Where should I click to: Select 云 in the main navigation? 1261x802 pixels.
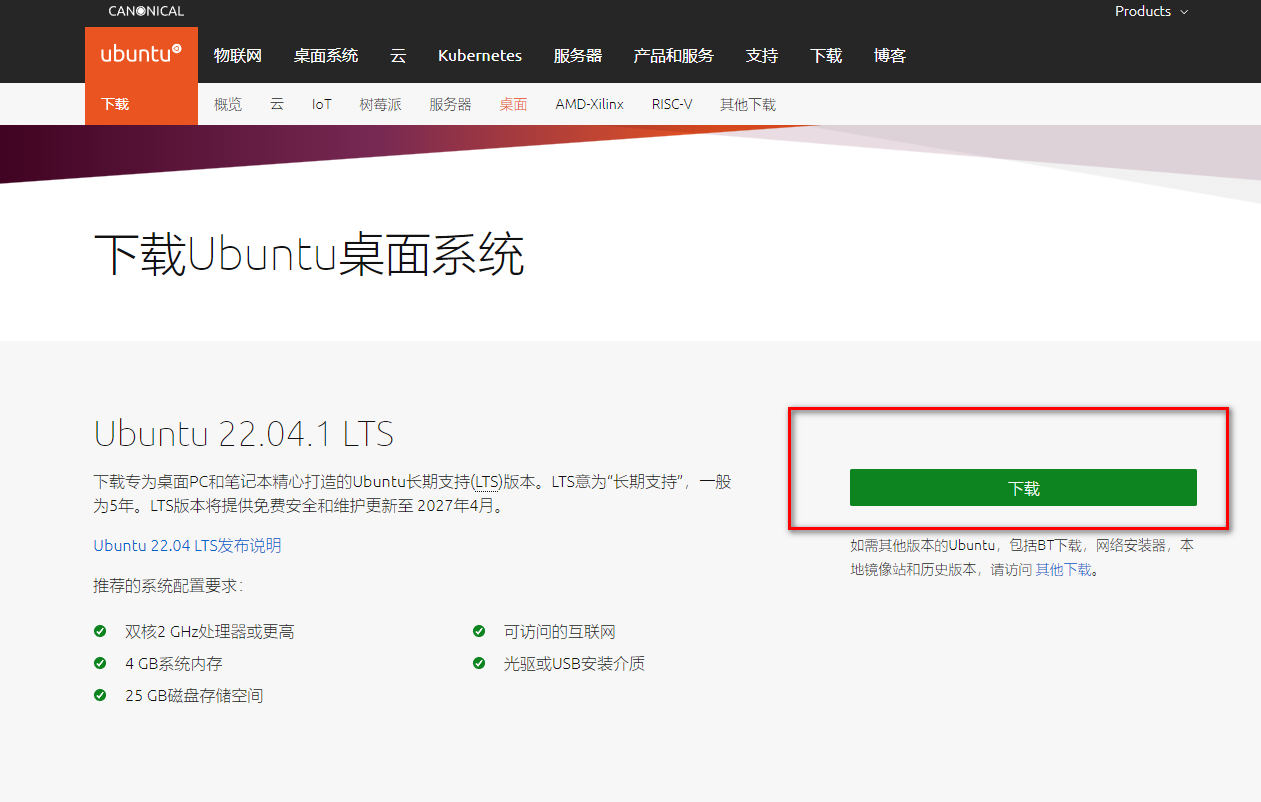[398, 55]
